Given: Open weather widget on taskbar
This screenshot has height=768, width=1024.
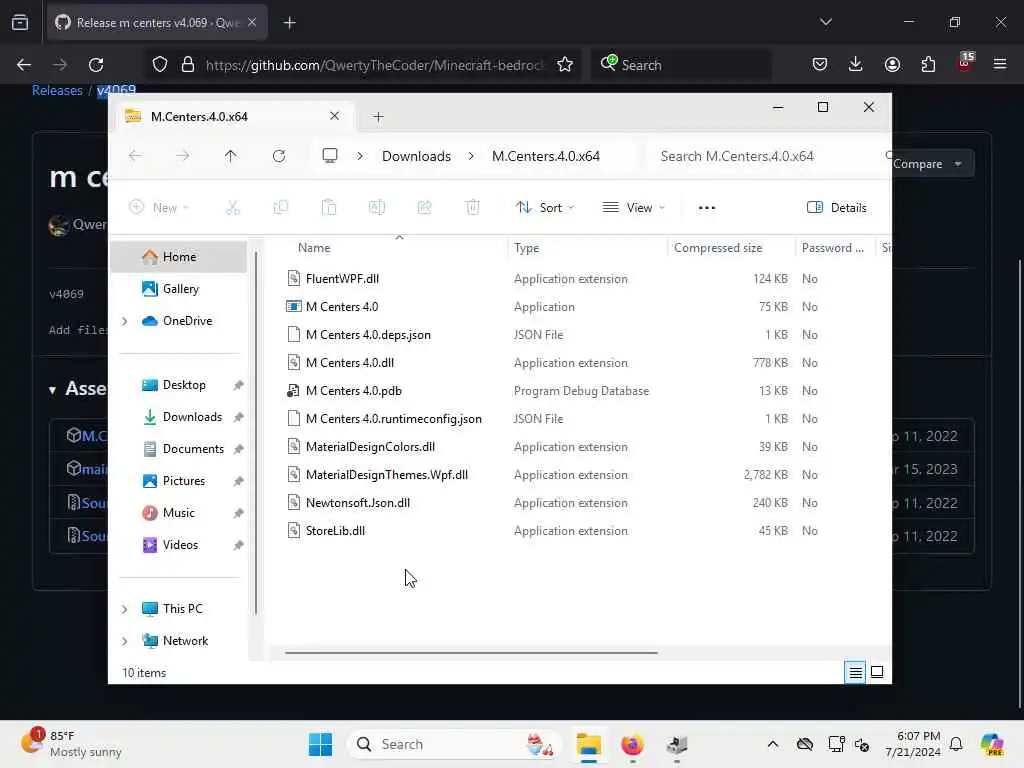Looking at the screenshot, I should (x=72, y=744).
